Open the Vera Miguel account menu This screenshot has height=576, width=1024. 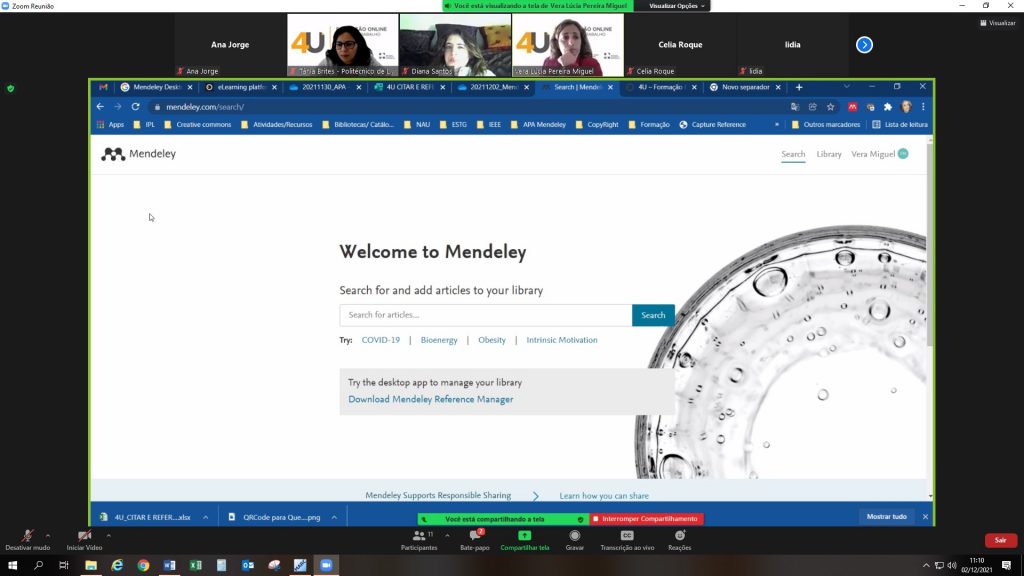pyautogui.click(x=879, y=154)
